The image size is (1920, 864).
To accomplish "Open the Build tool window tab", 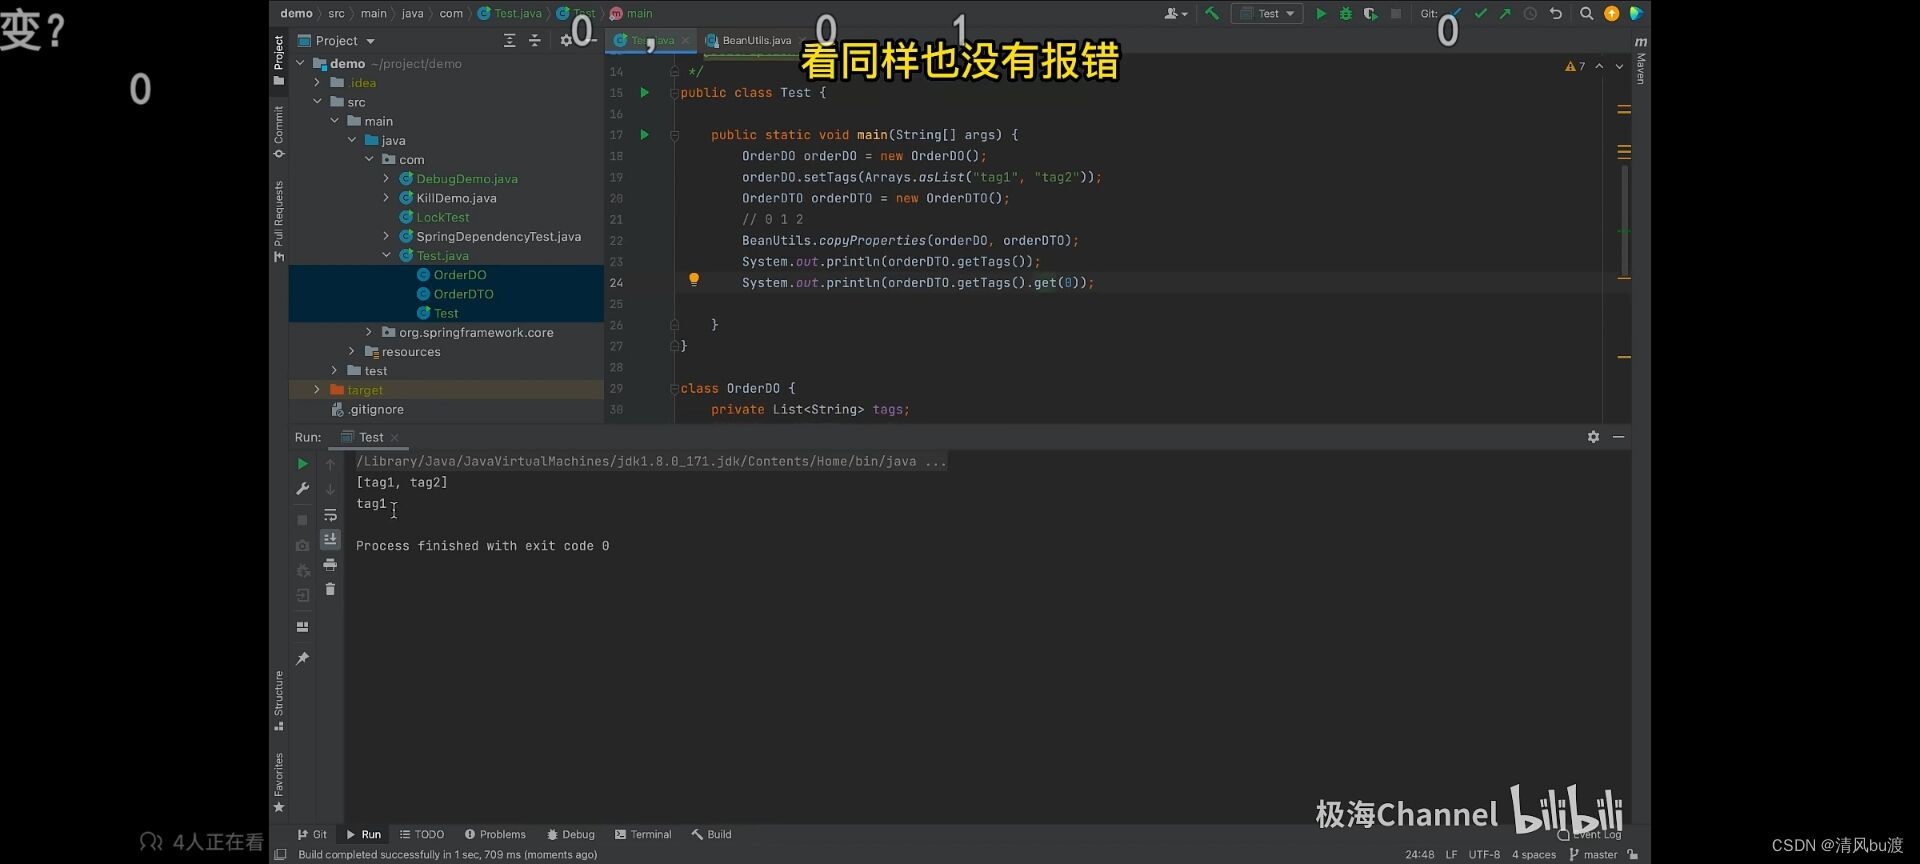I will tap(711, 835).
